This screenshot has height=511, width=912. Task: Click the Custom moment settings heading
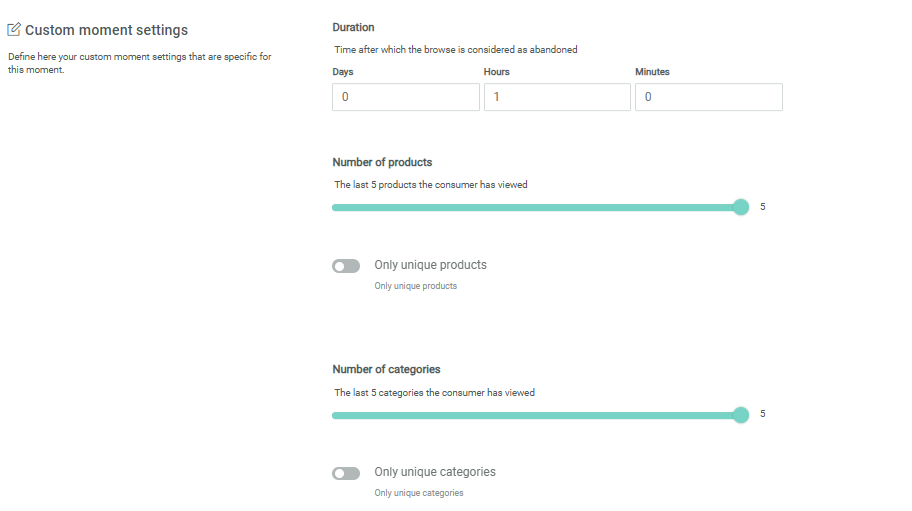pyautogui.click(x=106, y=31)
